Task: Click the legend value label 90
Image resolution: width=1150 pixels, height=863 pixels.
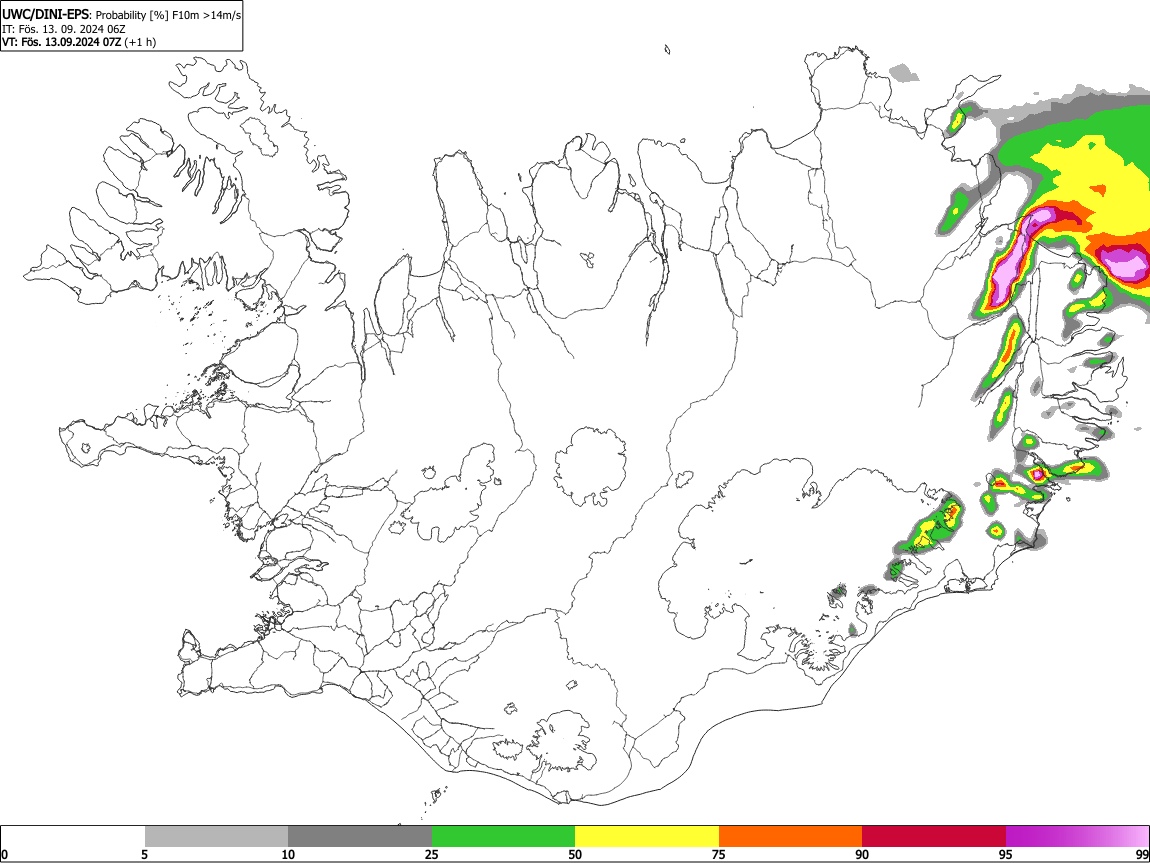Action: (x=862, y=855)
